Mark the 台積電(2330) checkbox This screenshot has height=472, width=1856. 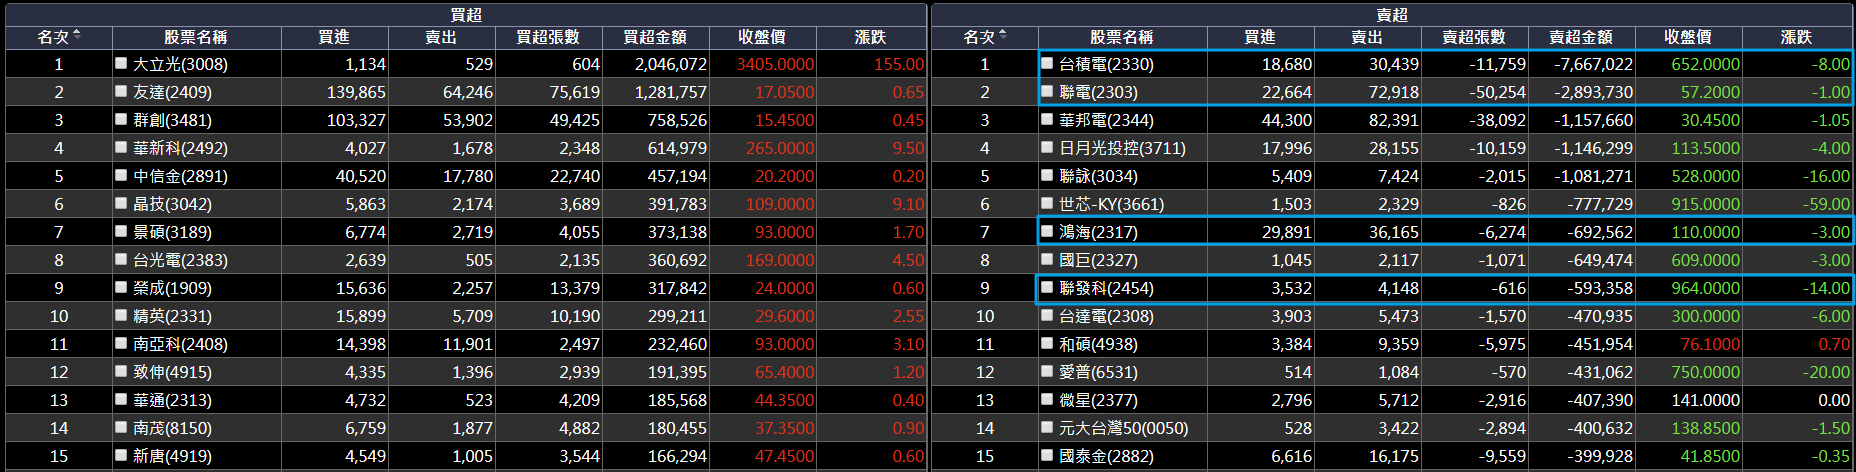click(1047, 63)
